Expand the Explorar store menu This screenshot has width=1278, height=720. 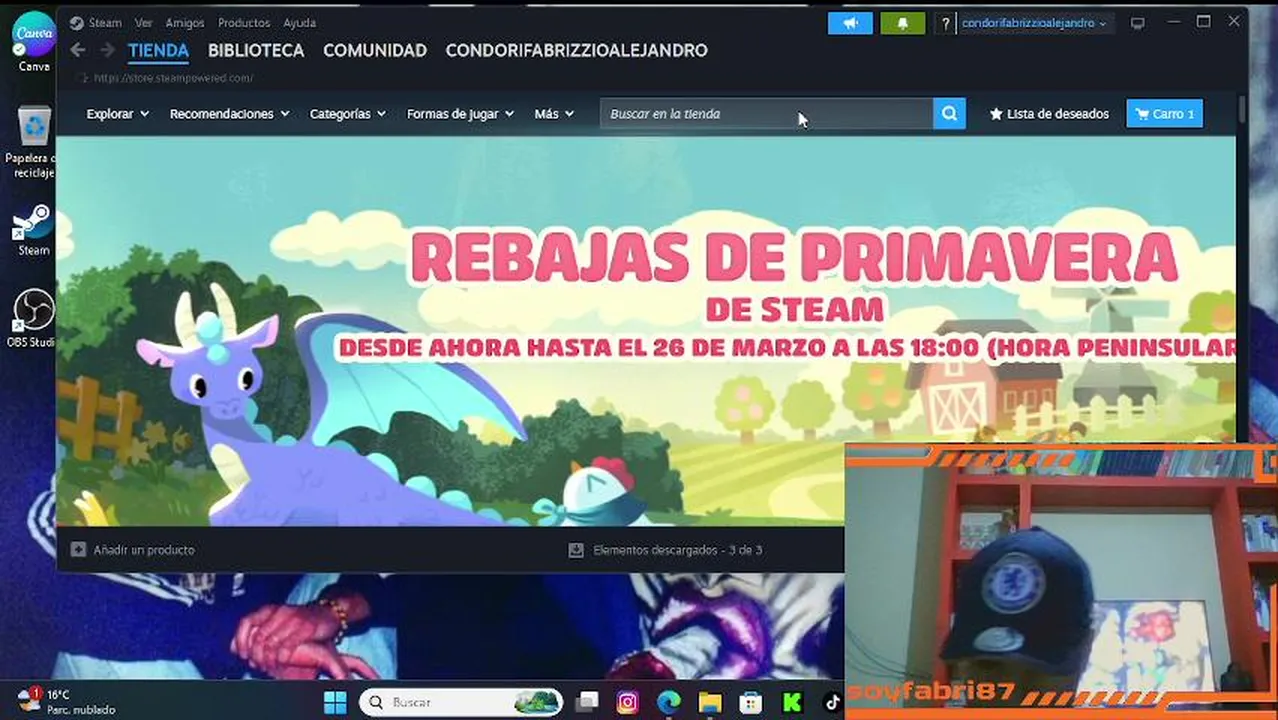click(117, 114)
